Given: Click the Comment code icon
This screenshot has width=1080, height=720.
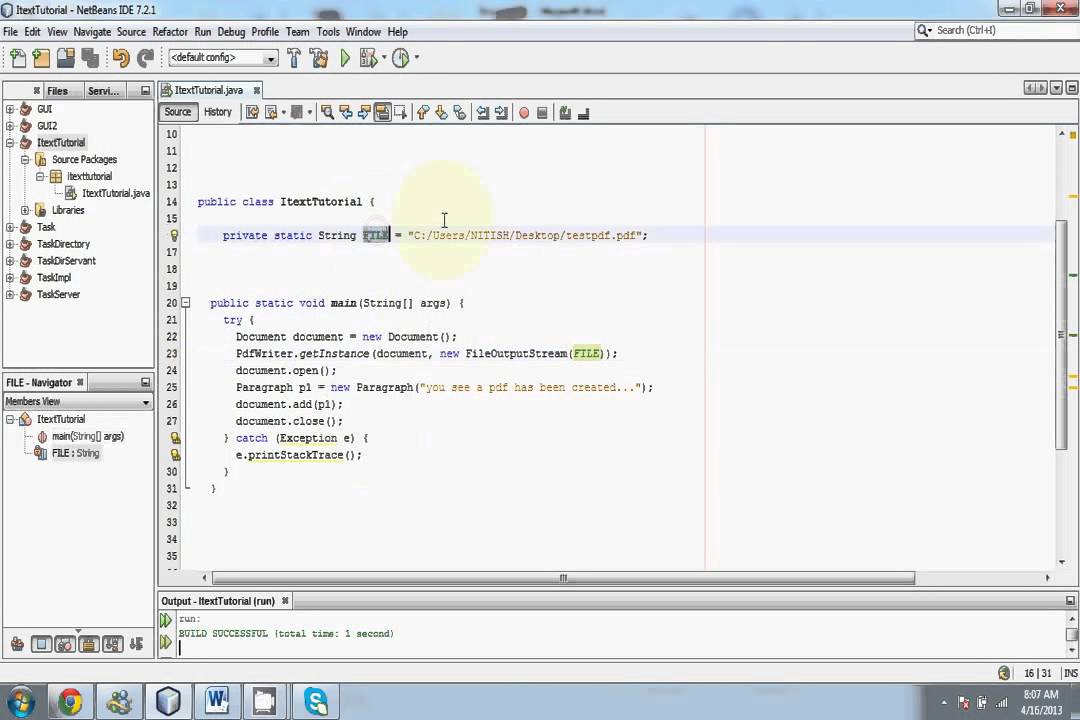Looking at the screenshot, I should 565,113.
